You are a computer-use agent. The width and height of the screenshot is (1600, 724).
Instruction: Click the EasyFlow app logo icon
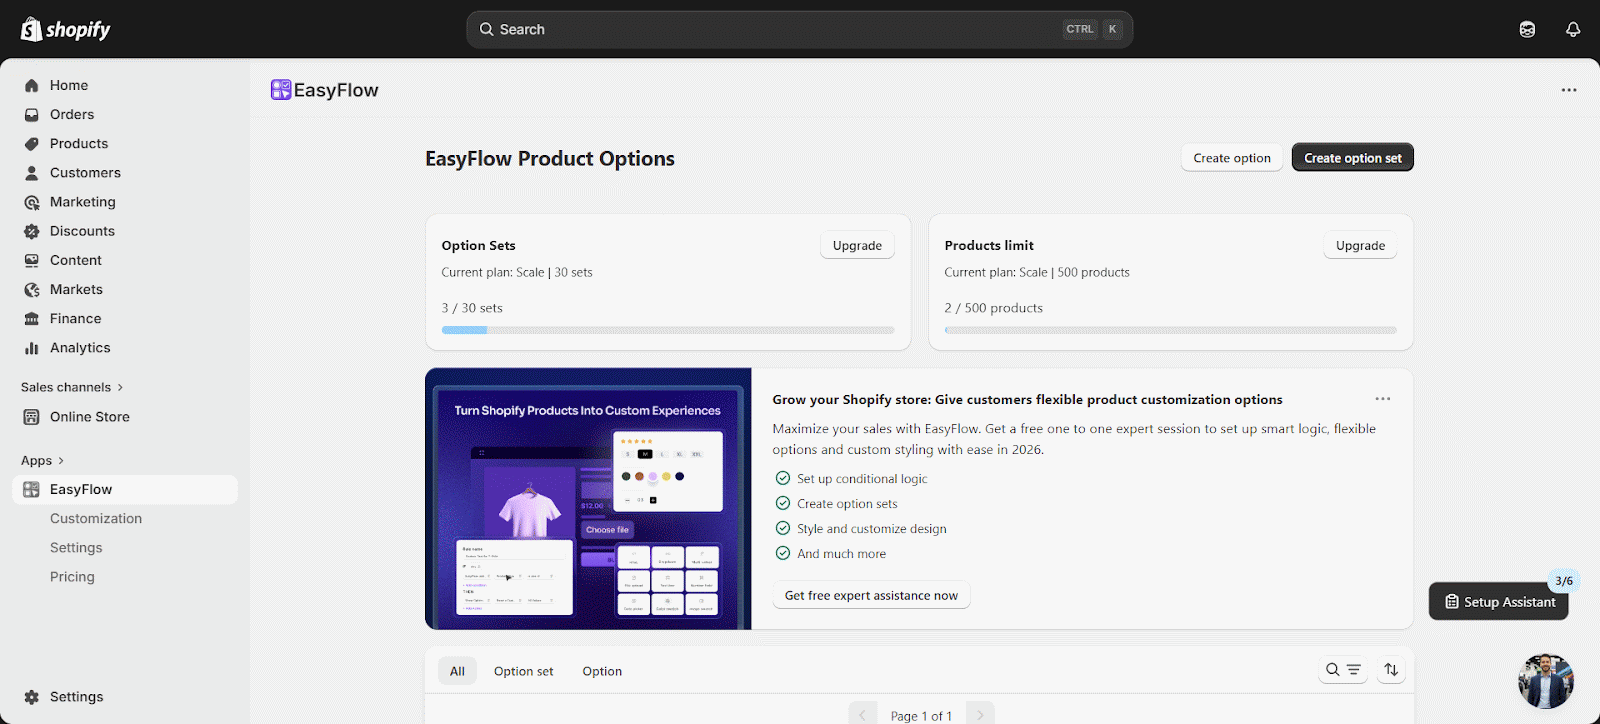coord(281,90)
